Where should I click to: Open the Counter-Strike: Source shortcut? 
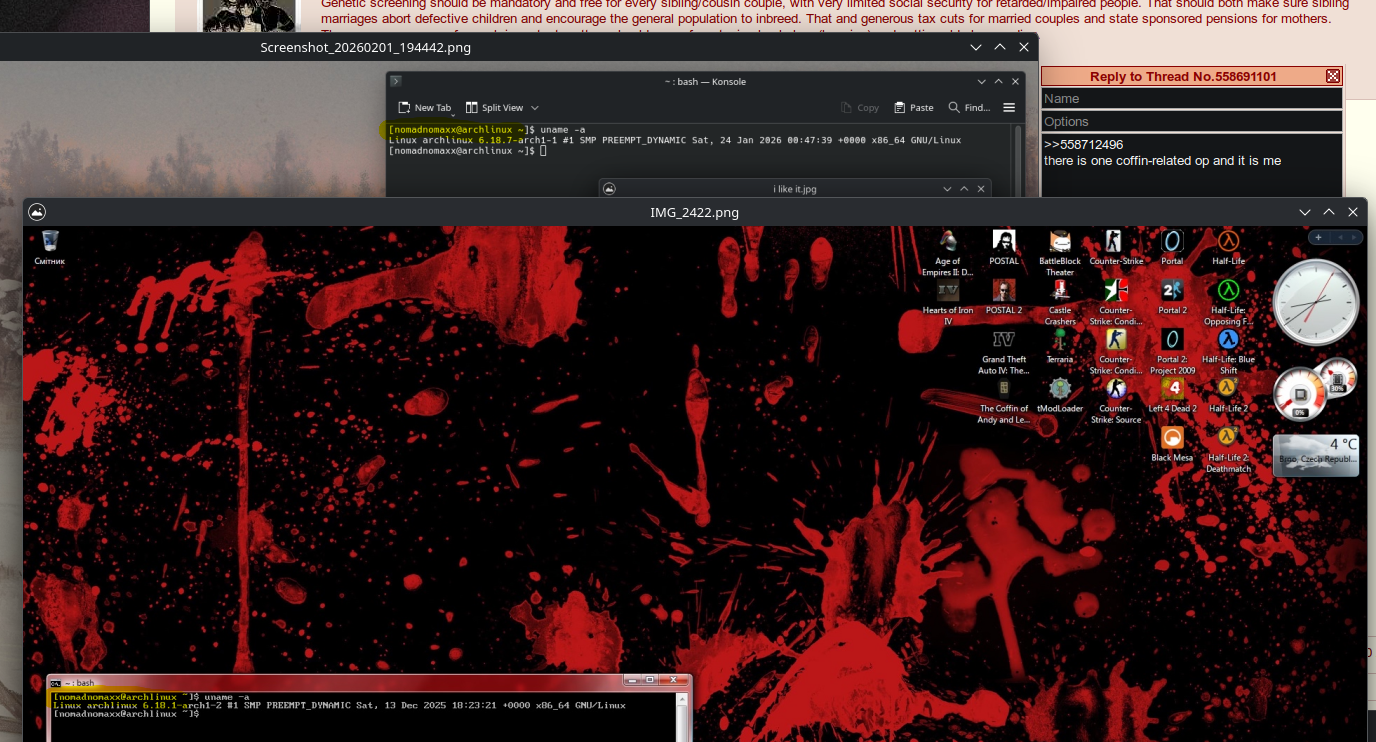(1116, 400)
